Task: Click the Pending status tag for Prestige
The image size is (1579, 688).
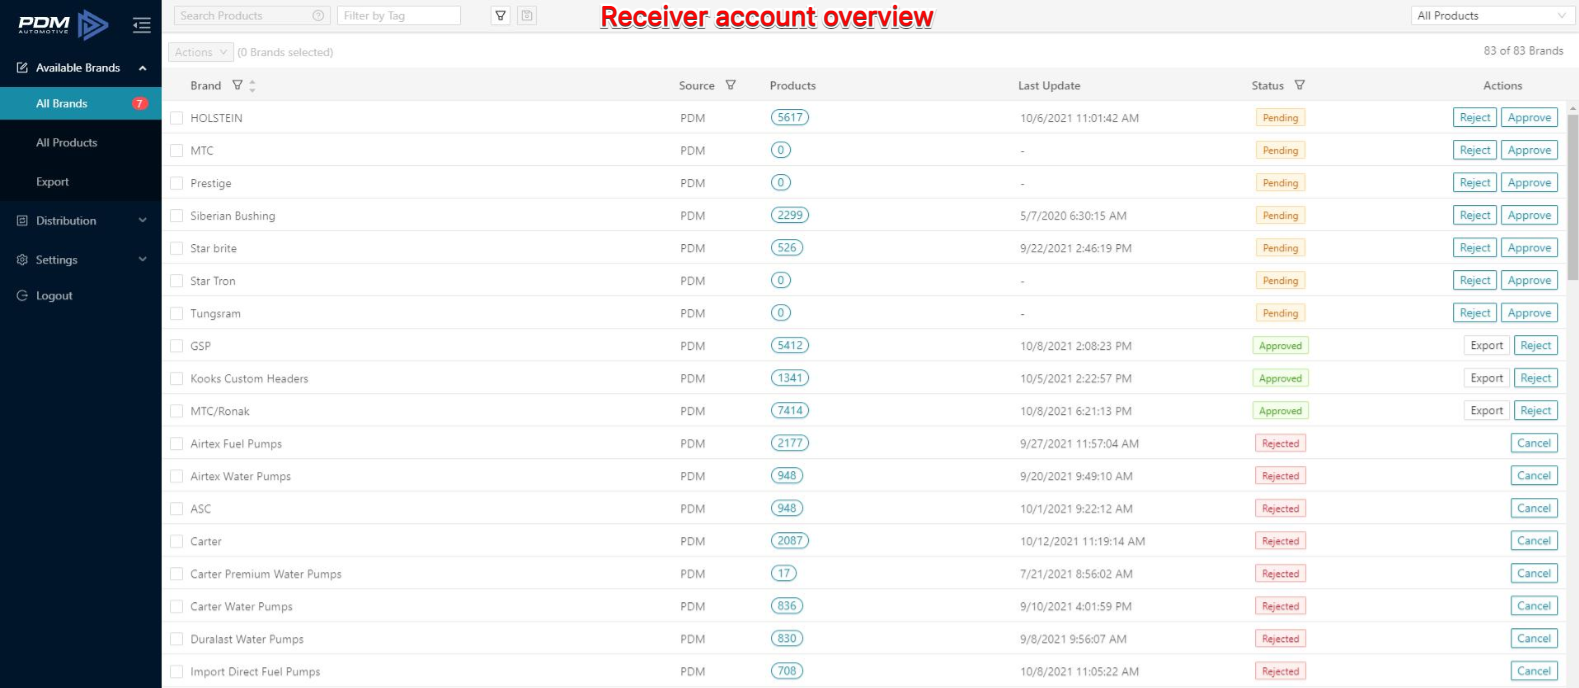Action: (1280, 183)
